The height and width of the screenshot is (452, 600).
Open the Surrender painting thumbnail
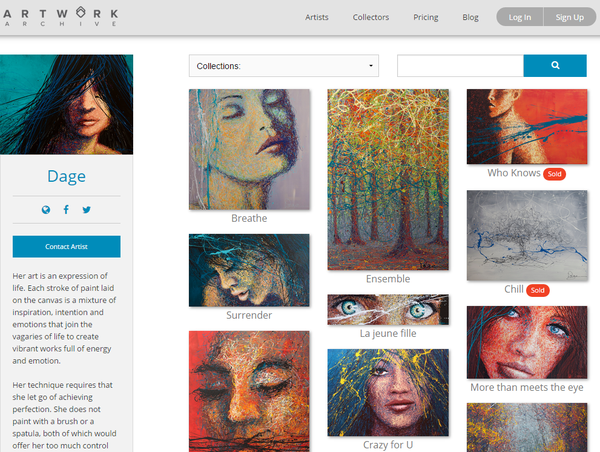(x=249, y=270)
